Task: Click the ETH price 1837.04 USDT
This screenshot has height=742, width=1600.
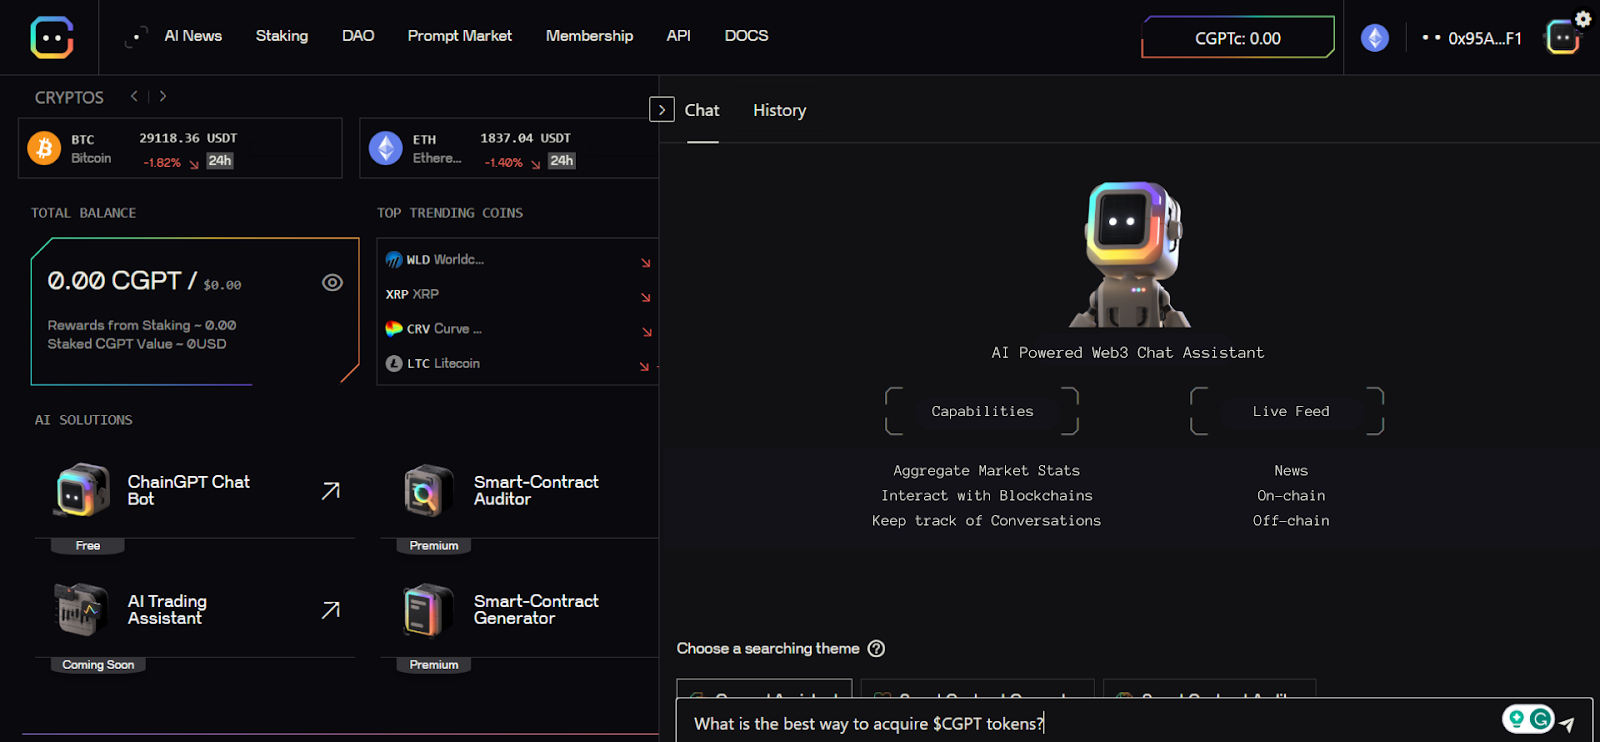Action: point(525,138)
